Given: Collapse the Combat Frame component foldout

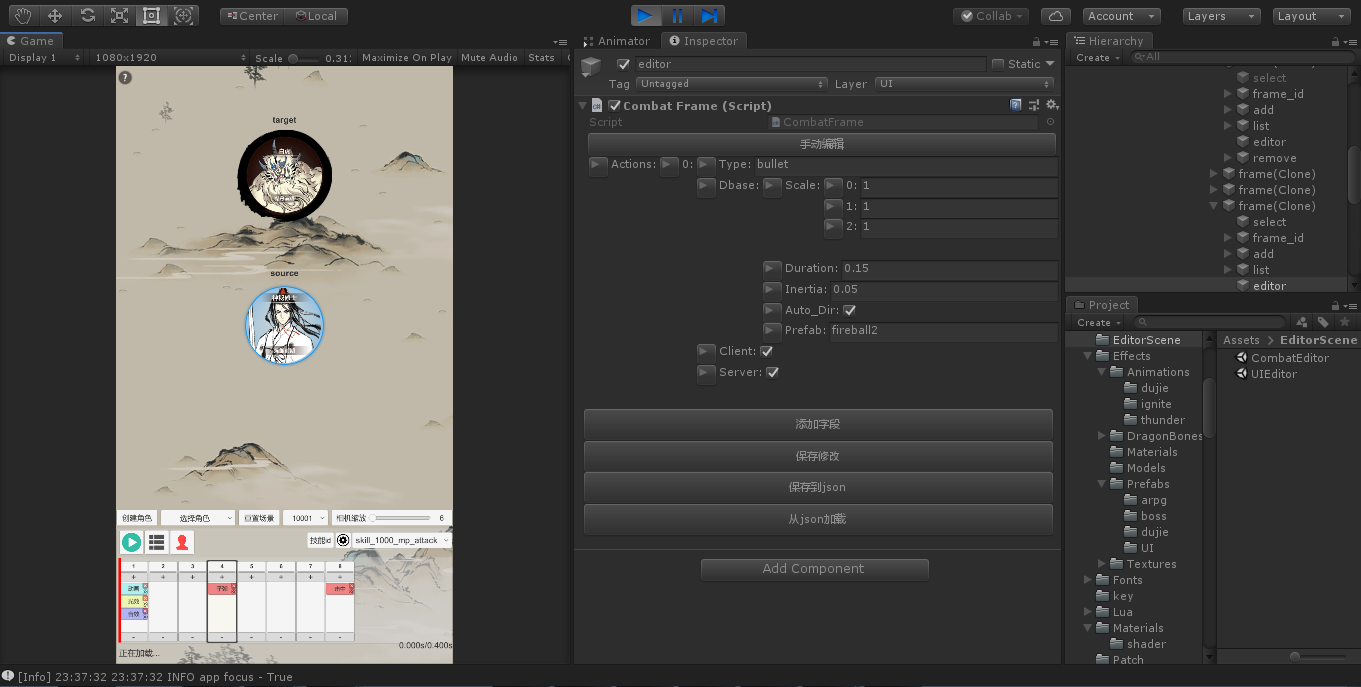Looking at the screenshot, I should point(582,105).
